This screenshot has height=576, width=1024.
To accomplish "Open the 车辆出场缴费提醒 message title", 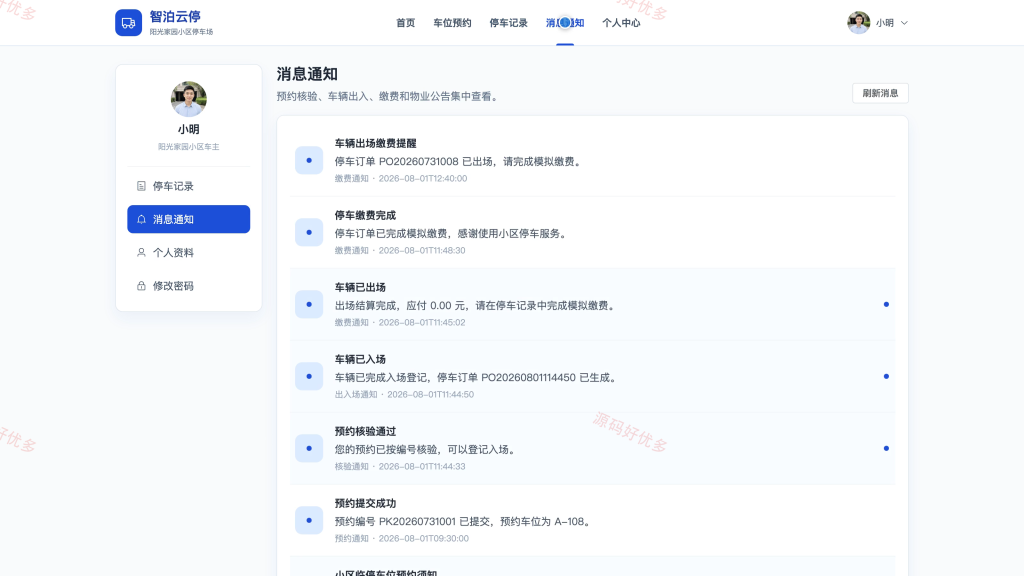I will point(376,144).
